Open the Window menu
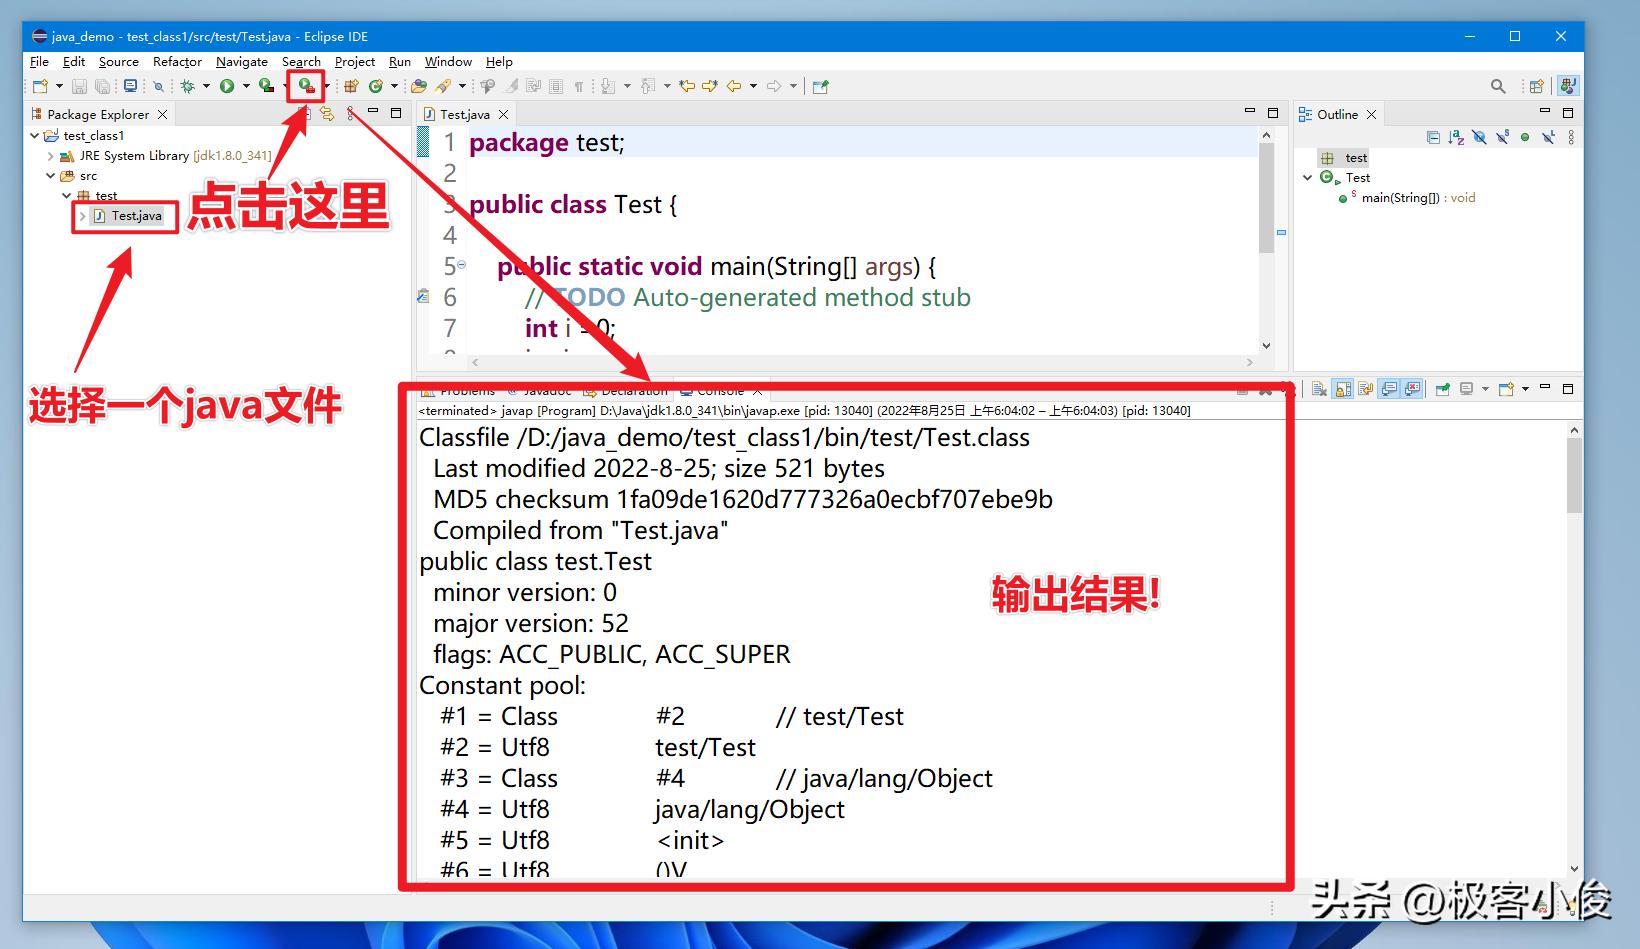 tap(447, 61)
